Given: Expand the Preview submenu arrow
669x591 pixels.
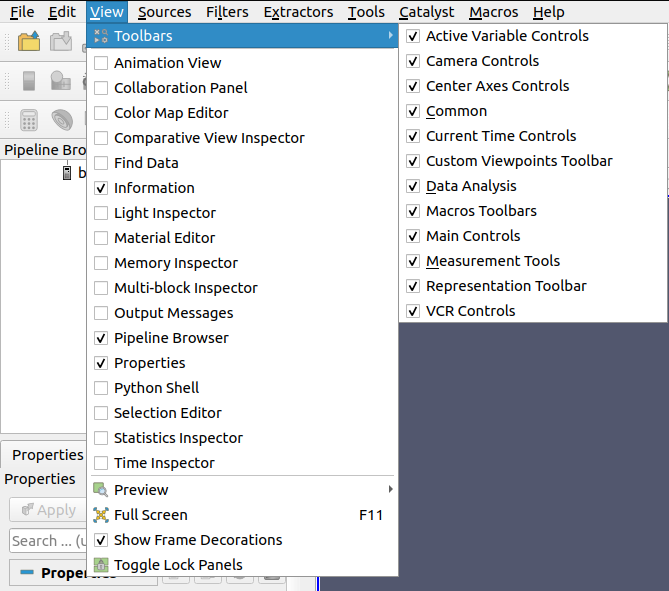Looking at the screenshot, I should 390,489.
